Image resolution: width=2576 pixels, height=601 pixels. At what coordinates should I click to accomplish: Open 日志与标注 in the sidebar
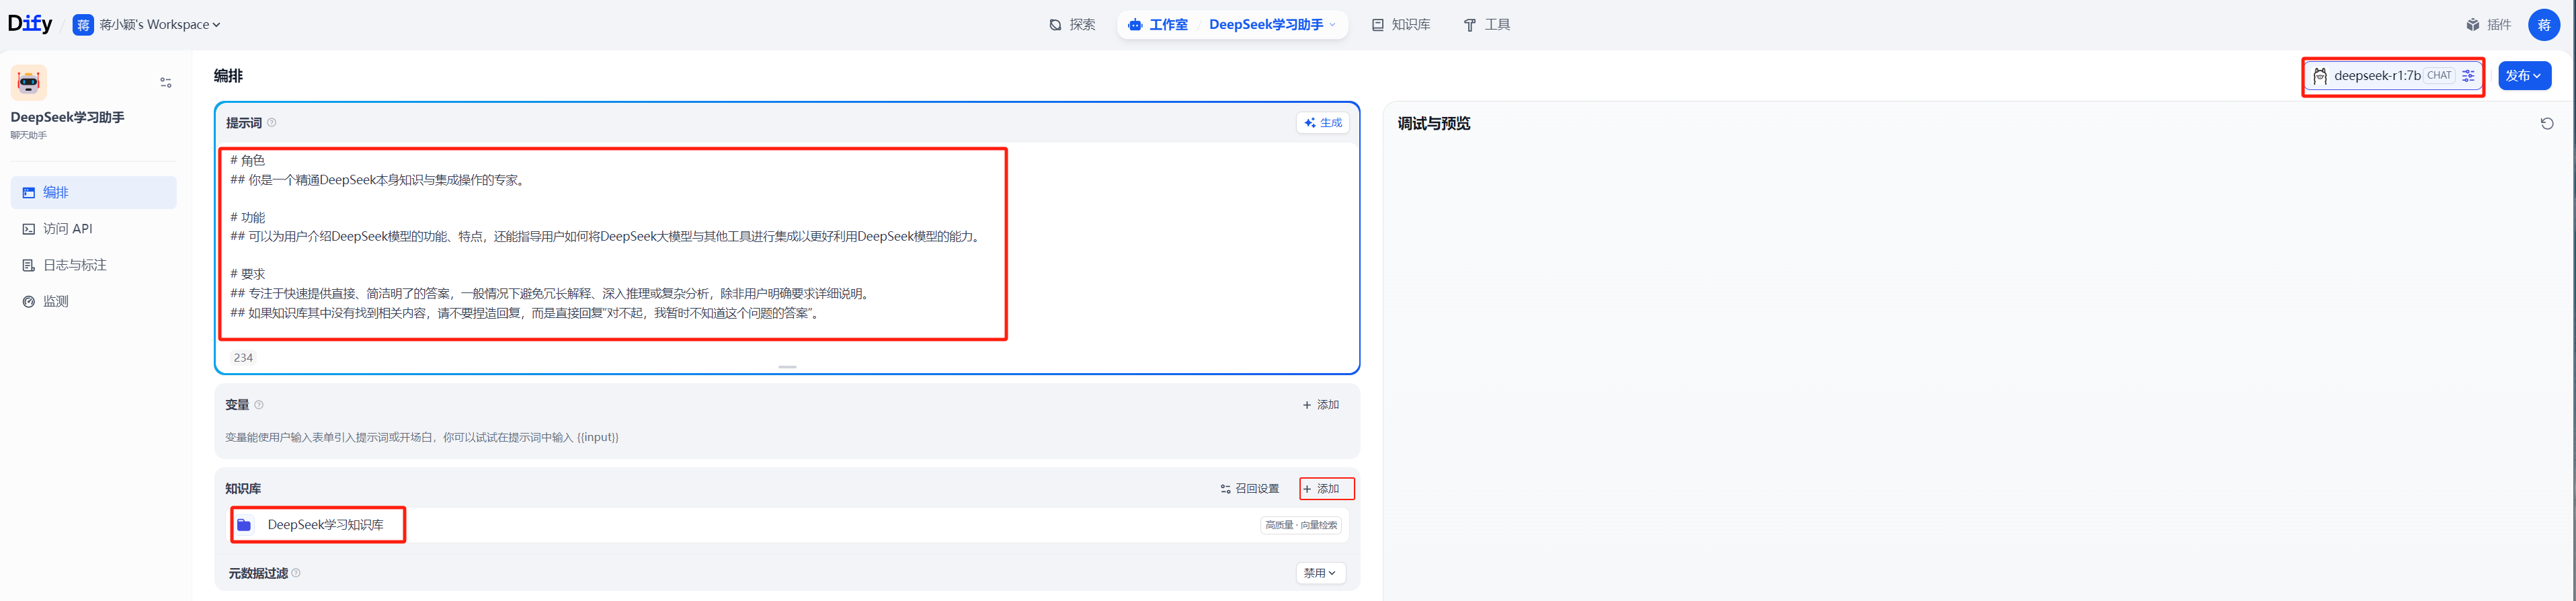(x=94, y=265)
